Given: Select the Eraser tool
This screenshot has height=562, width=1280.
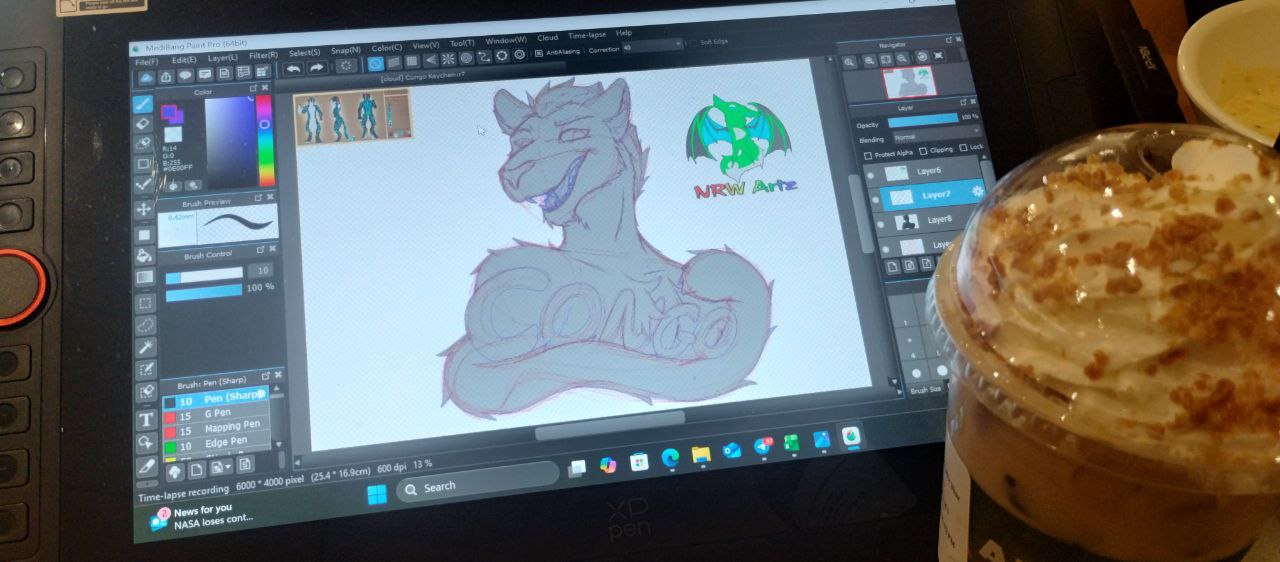Looking at the screenshot, I should 143,123.
